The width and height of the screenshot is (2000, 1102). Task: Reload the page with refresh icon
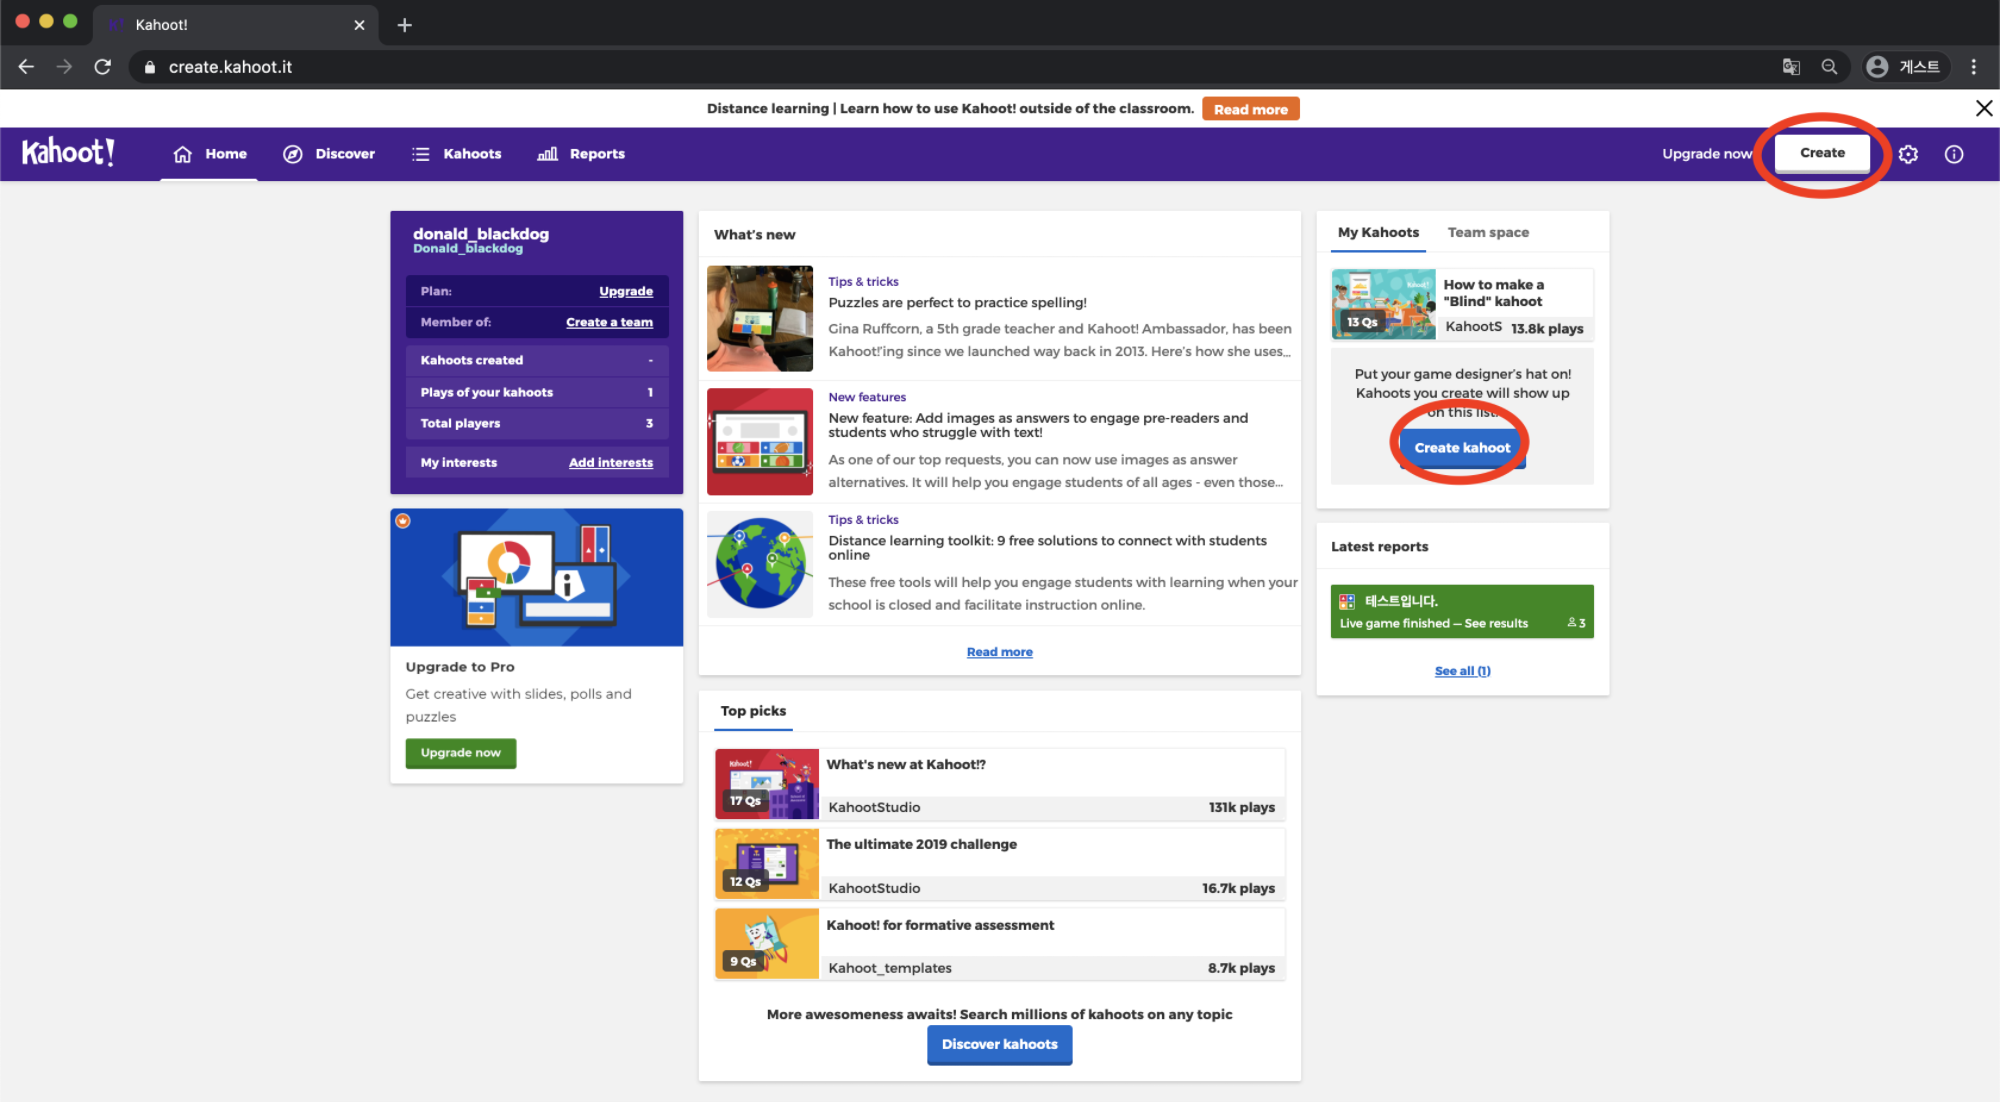102,67
